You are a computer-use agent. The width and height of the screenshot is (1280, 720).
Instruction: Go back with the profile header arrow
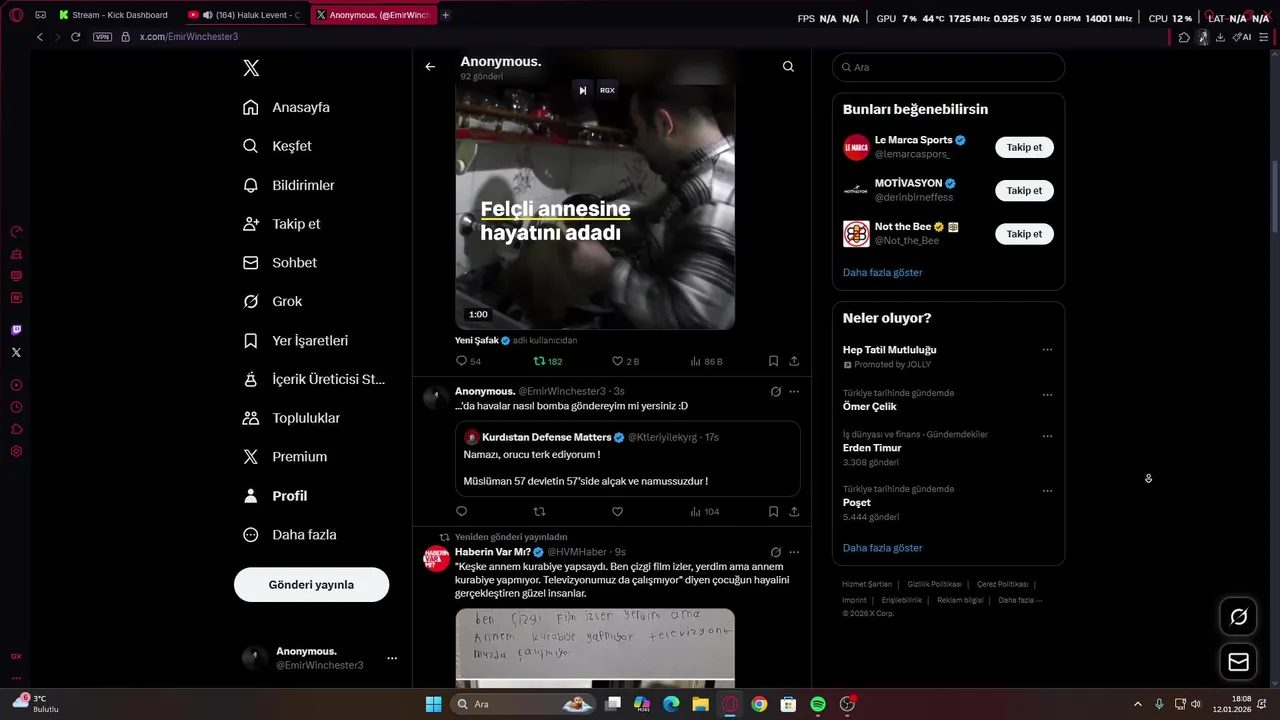(x=430, y=67)
